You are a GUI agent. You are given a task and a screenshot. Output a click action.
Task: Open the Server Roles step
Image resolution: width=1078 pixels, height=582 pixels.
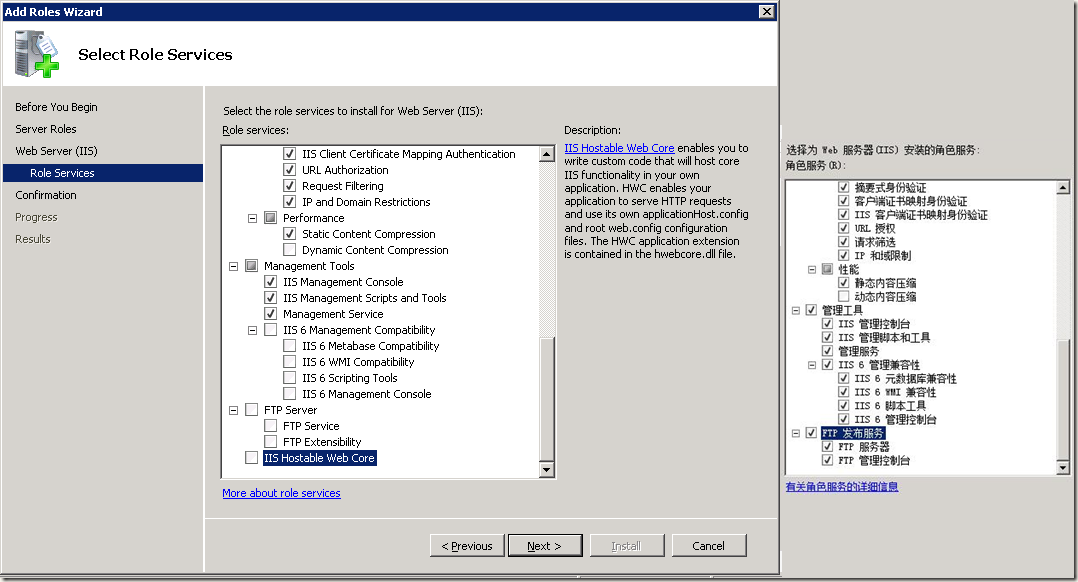pos(46,129)
